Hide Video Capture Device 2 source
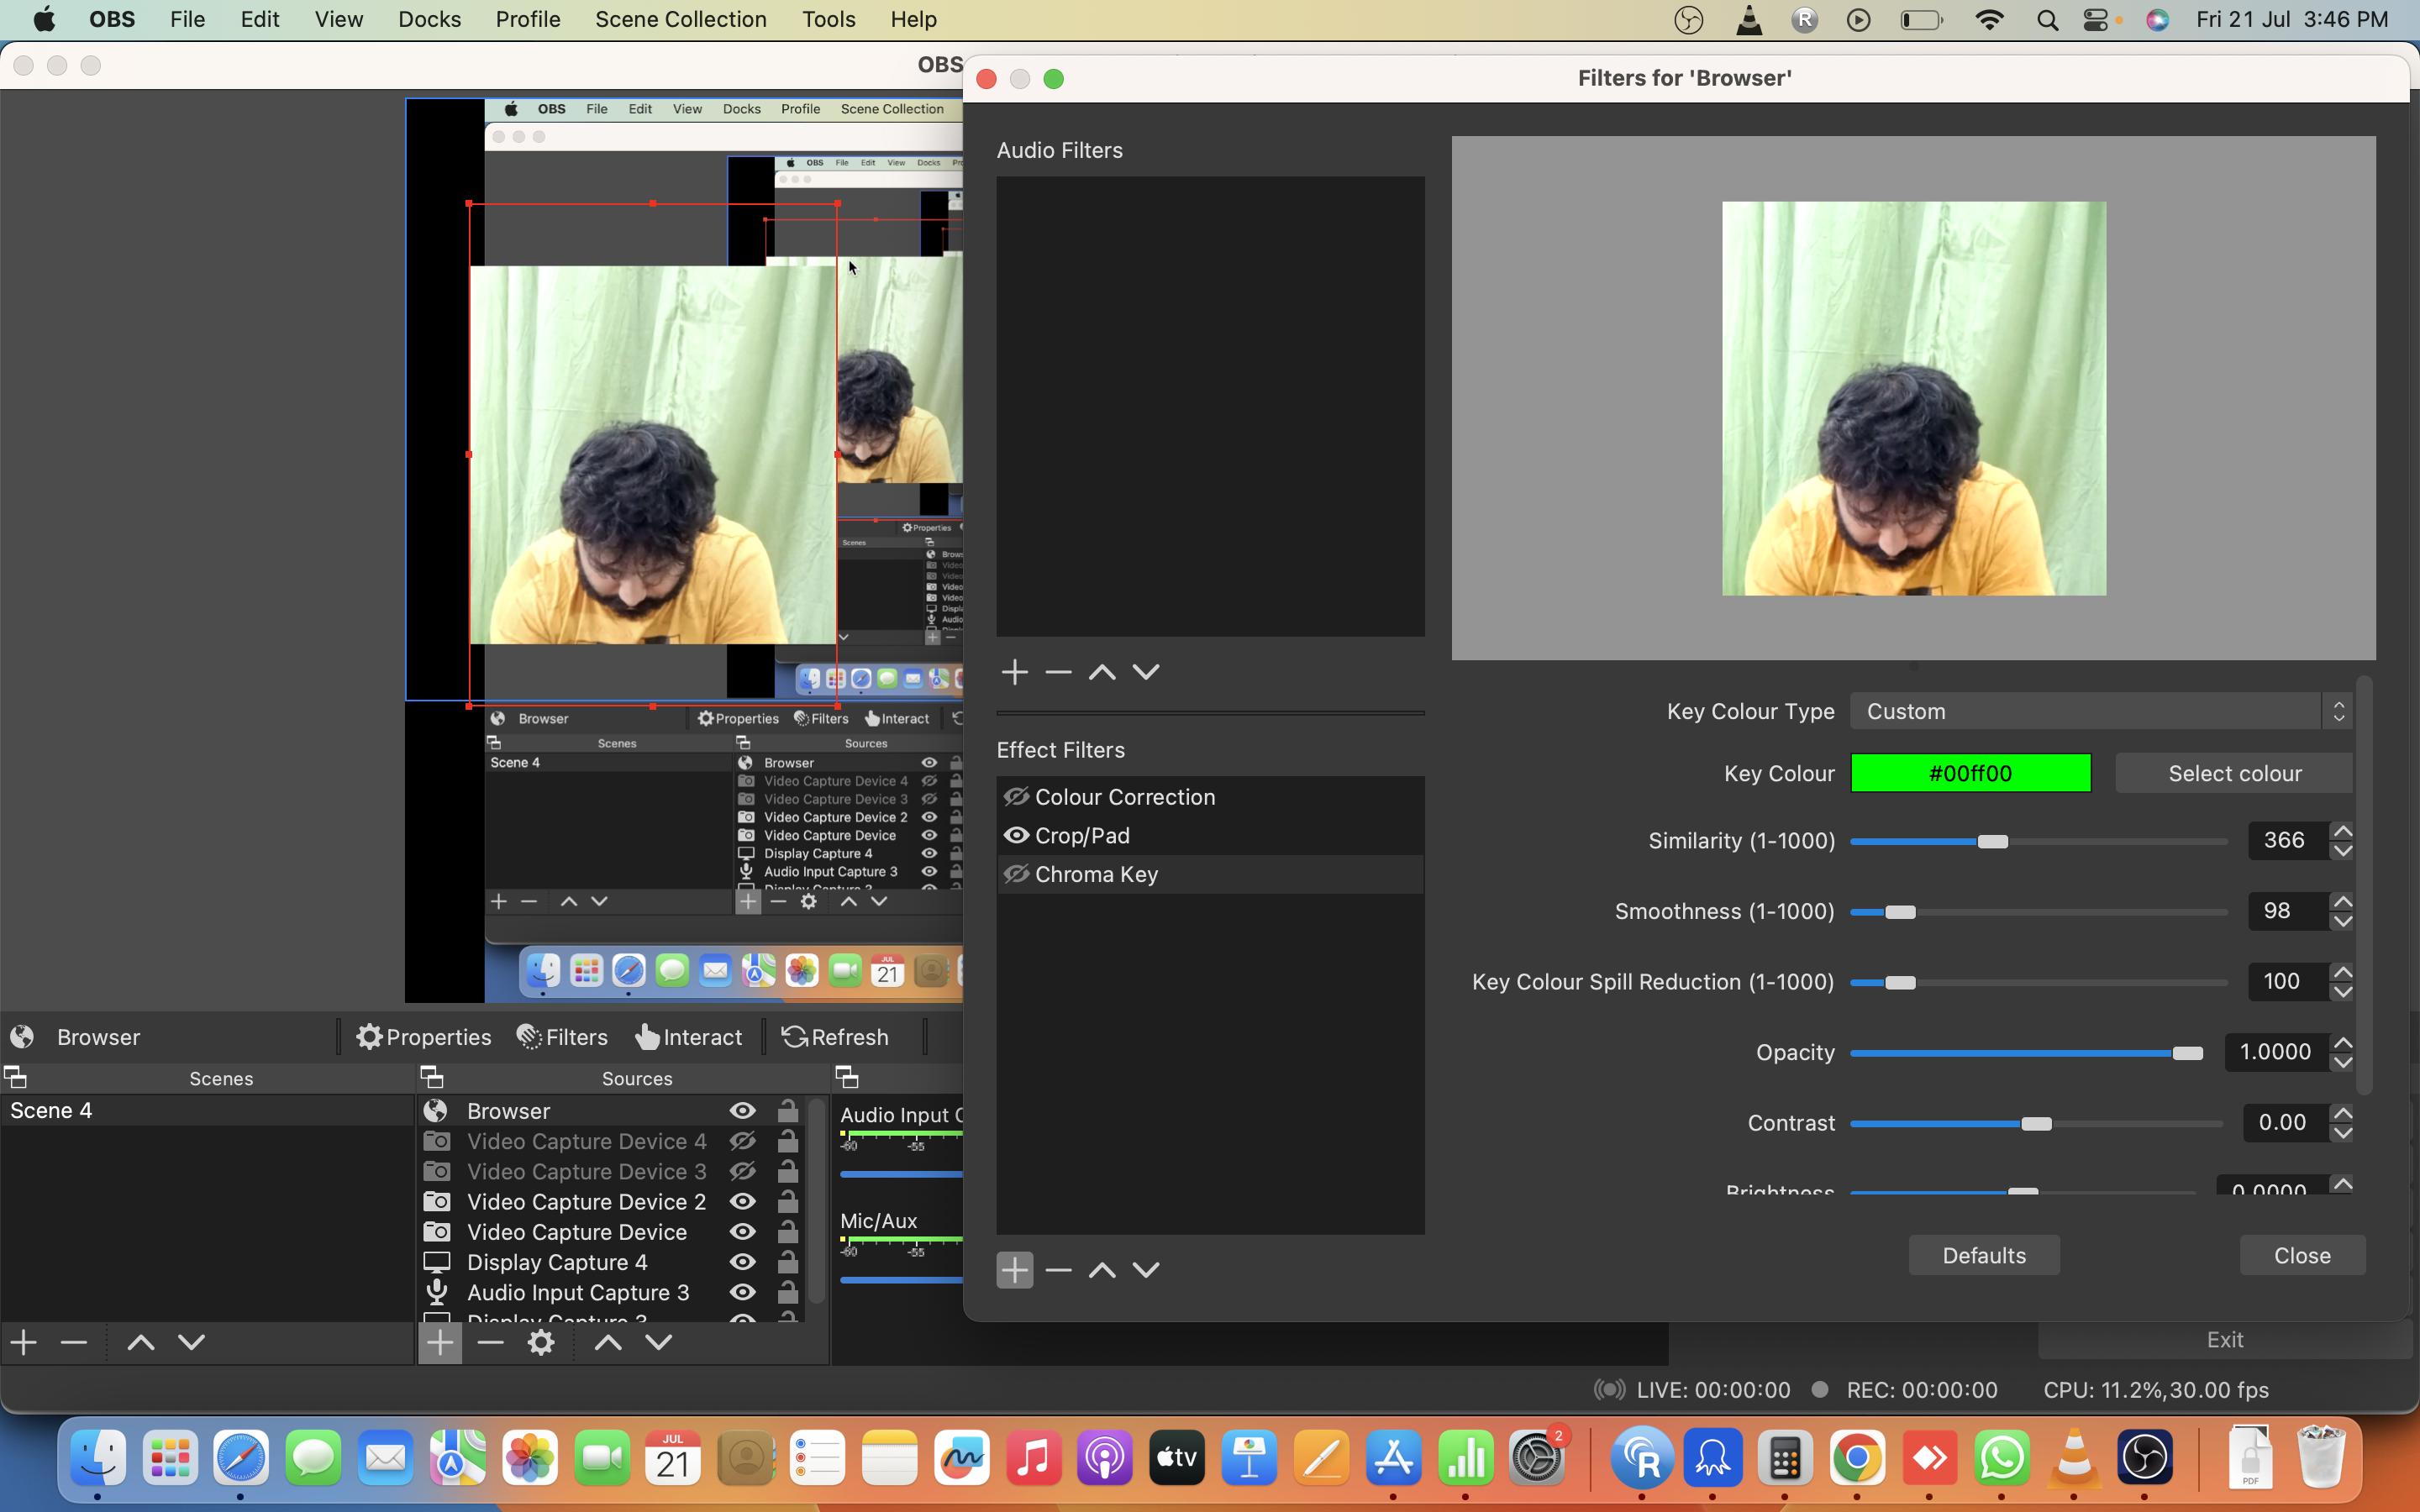 coord(742,1201)
